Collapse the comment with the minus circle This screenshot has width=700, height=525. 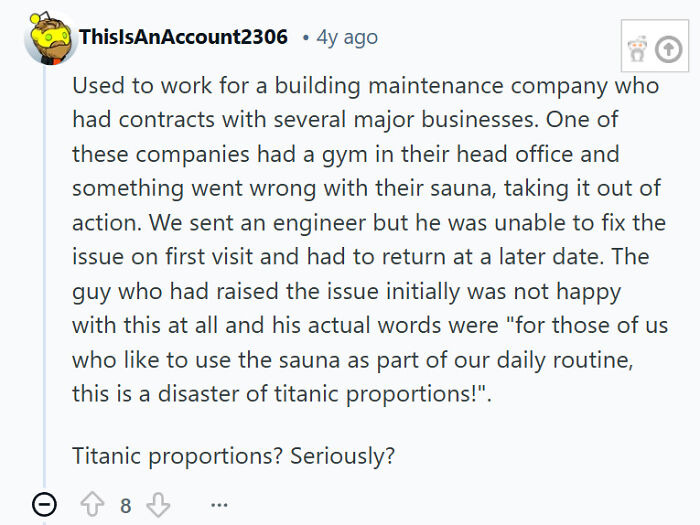(x=44, y=505)
